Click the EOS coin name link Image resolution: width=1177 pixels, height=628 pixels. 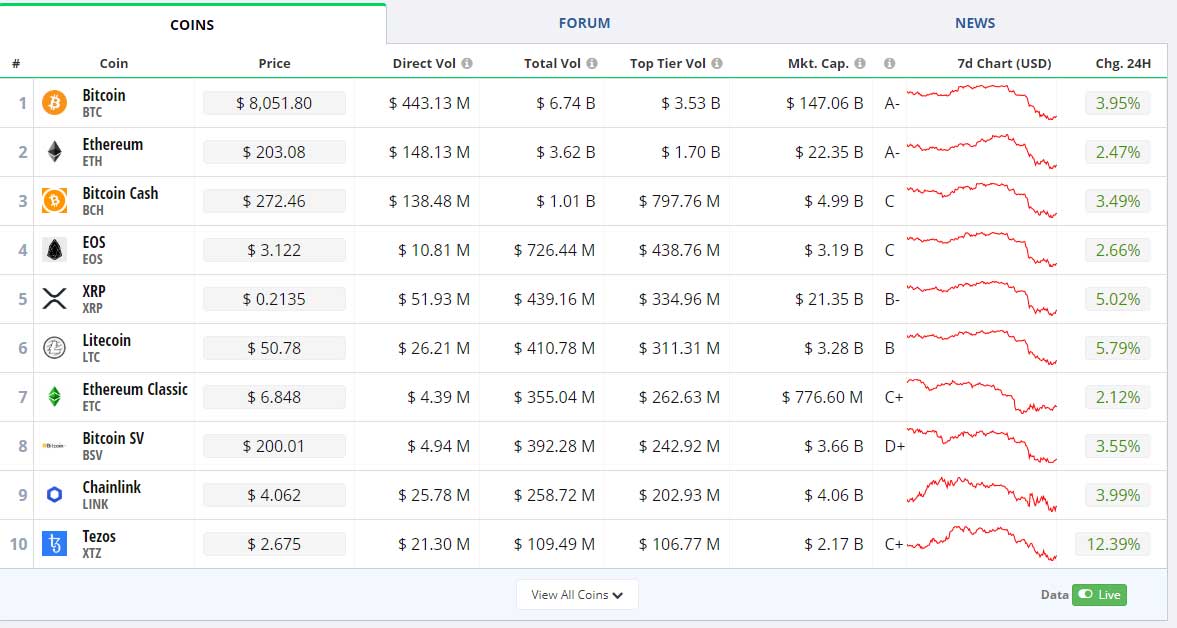pos(94,242)
